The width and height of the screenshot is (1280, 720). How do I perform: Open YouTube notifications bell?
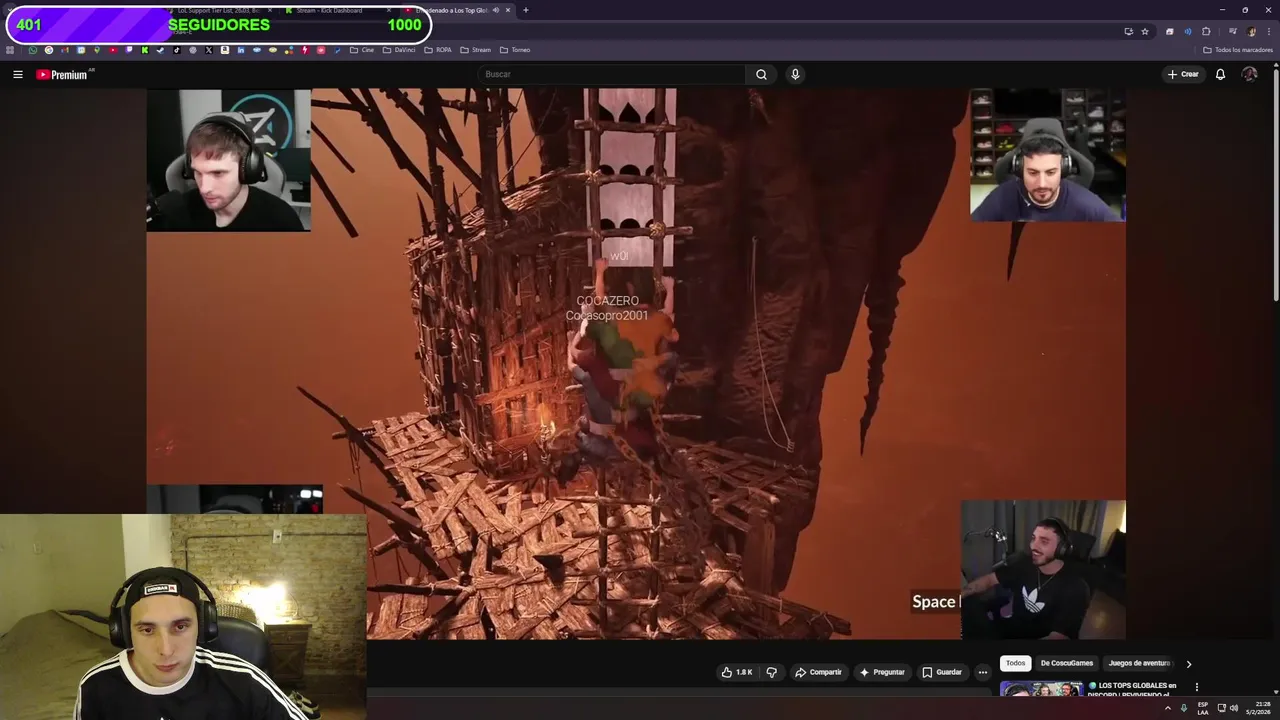click(x=1220, y=74)
